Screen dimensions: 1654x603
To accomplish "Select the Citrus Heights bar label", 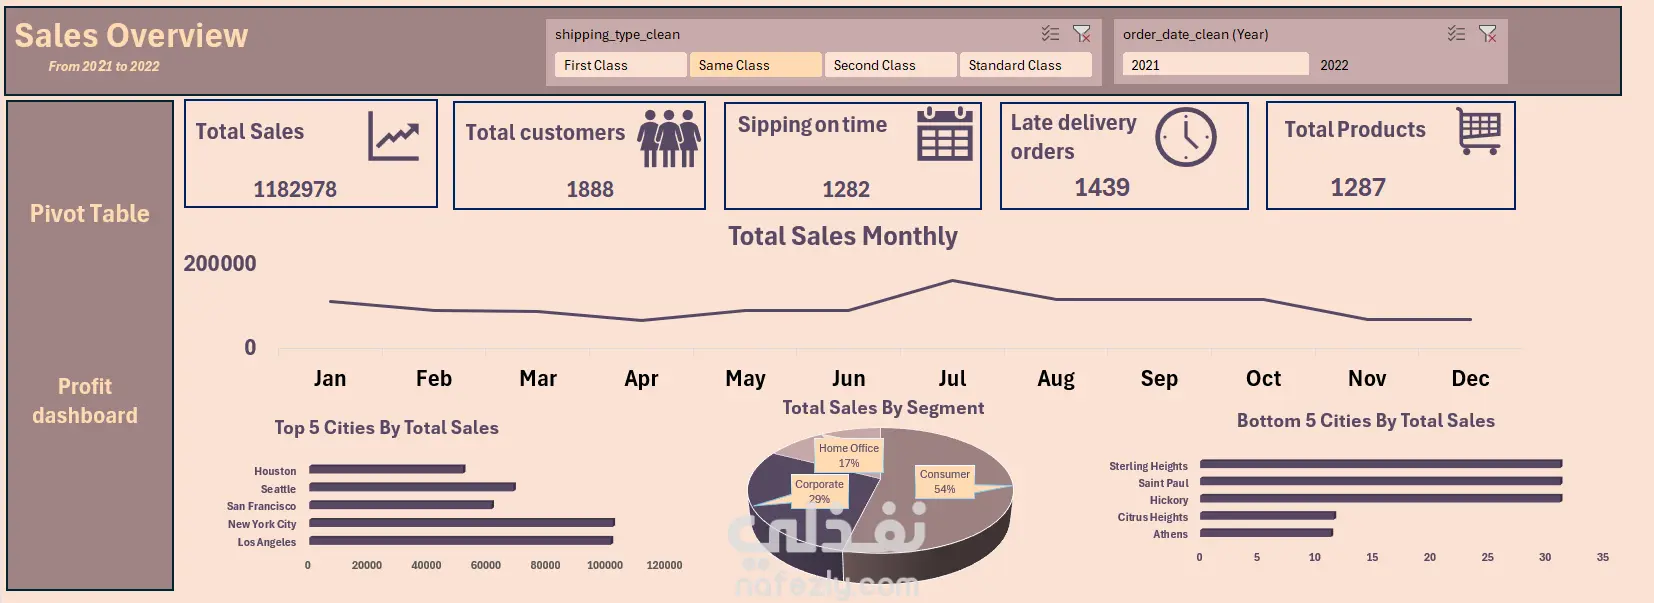I will click(1153, 517).
